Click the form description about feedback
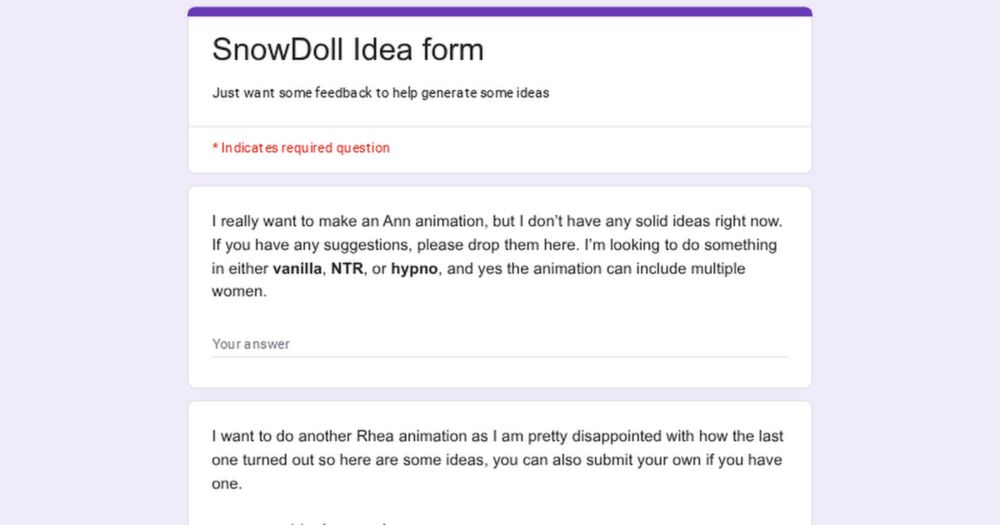 coord(380,93)
